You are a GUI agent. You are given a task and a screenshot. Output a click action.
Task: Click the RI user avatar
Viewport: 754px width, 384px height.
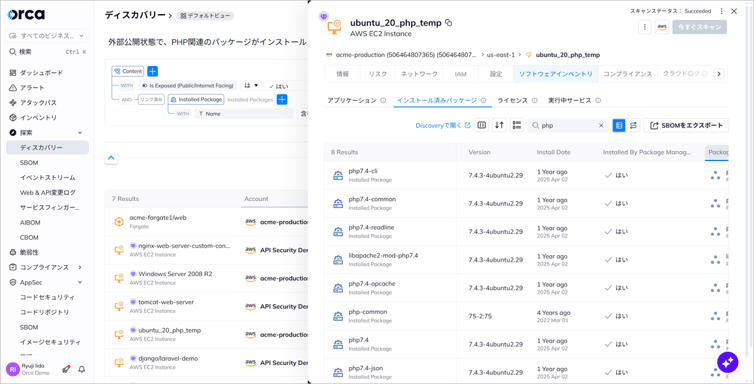[13, 369]
